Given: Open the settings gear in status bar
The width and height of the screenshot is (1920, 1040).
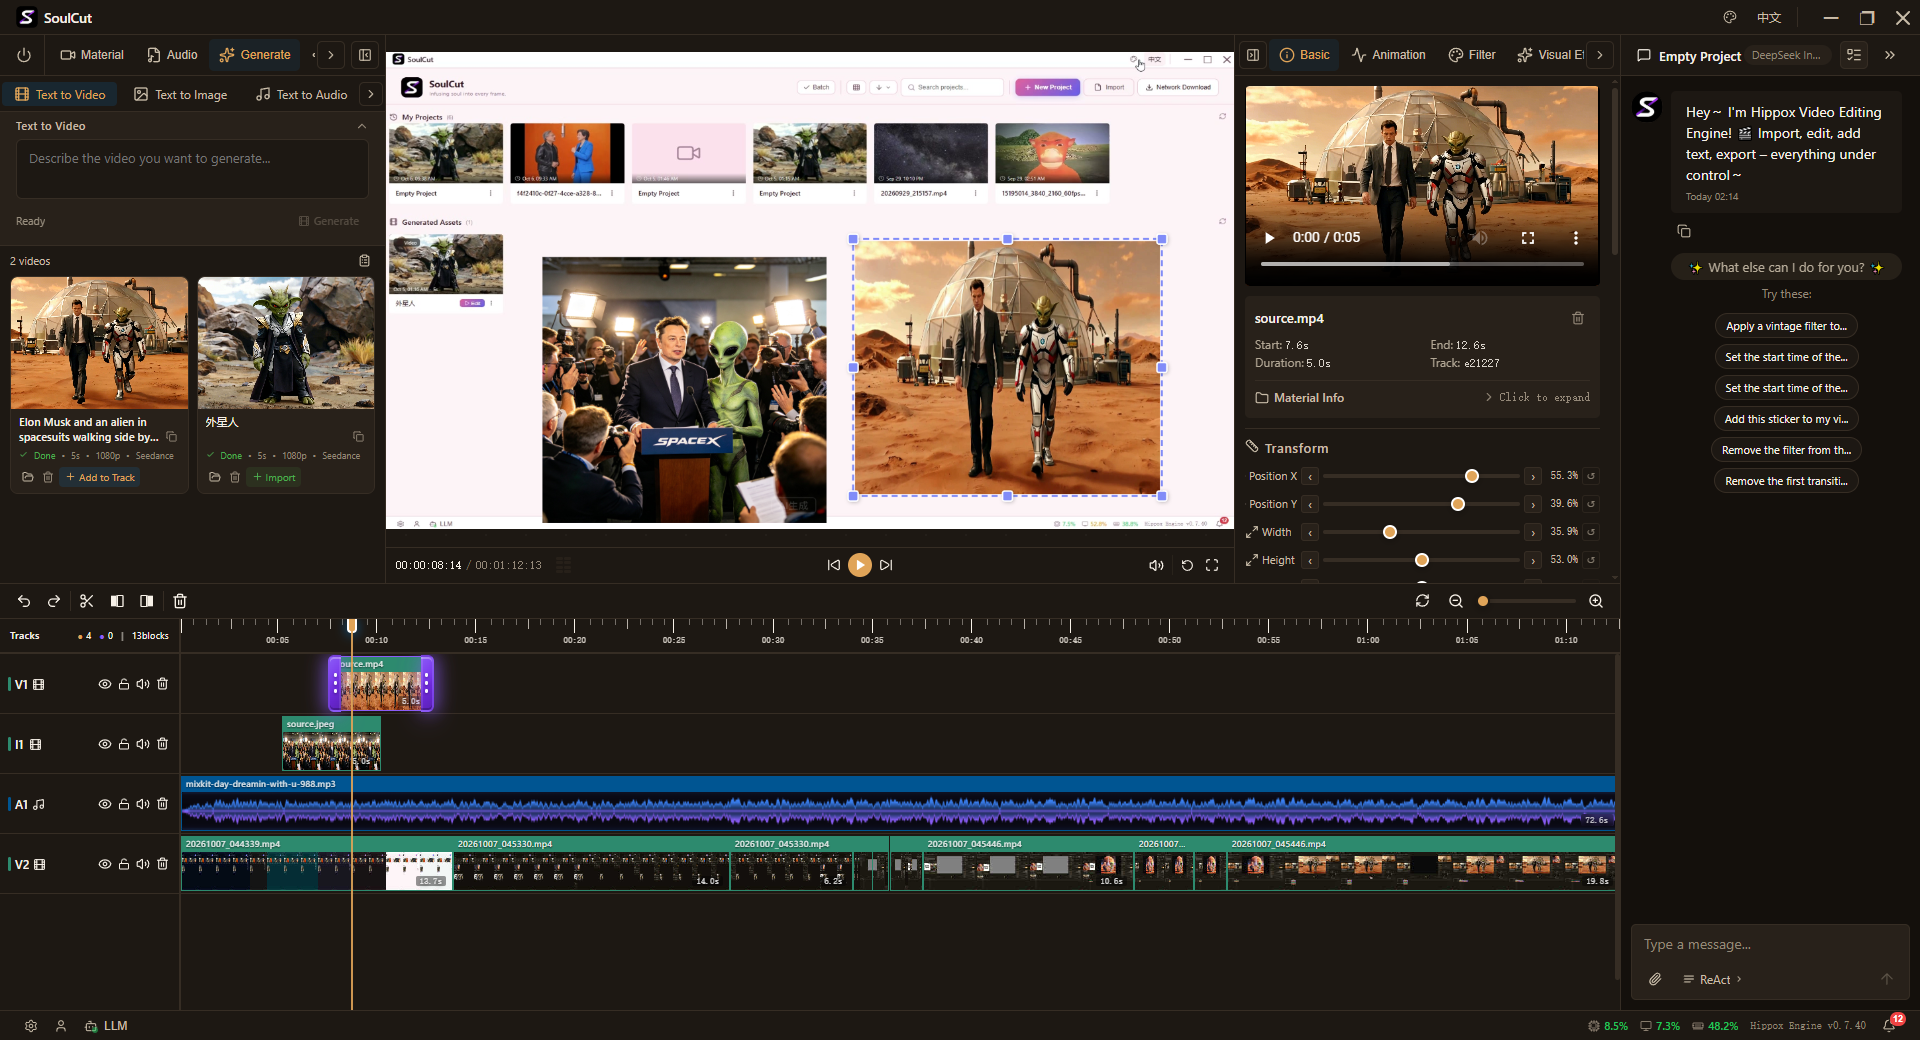Looking at the screenshot, I should (31, 1026).
